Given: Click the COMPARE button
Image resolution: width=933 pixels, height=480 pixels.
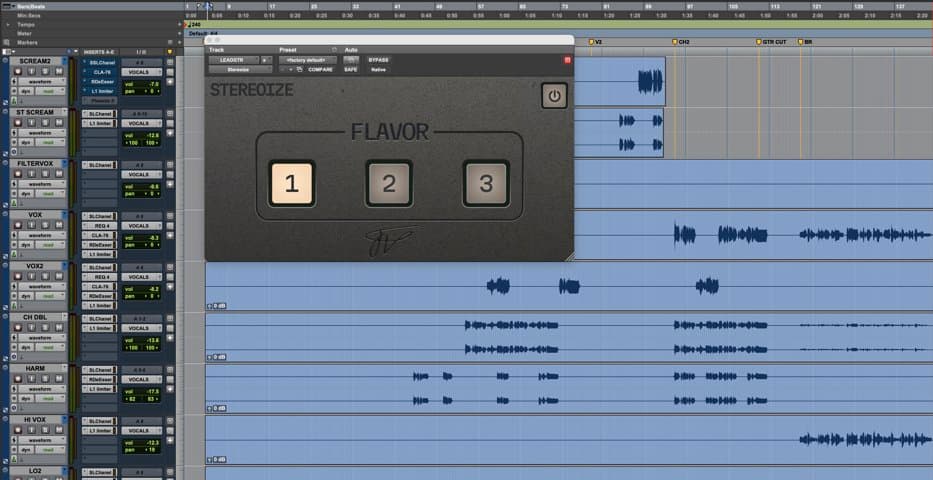Looking at the screenshot, I should pyautogui.click(x=320, y=70).
